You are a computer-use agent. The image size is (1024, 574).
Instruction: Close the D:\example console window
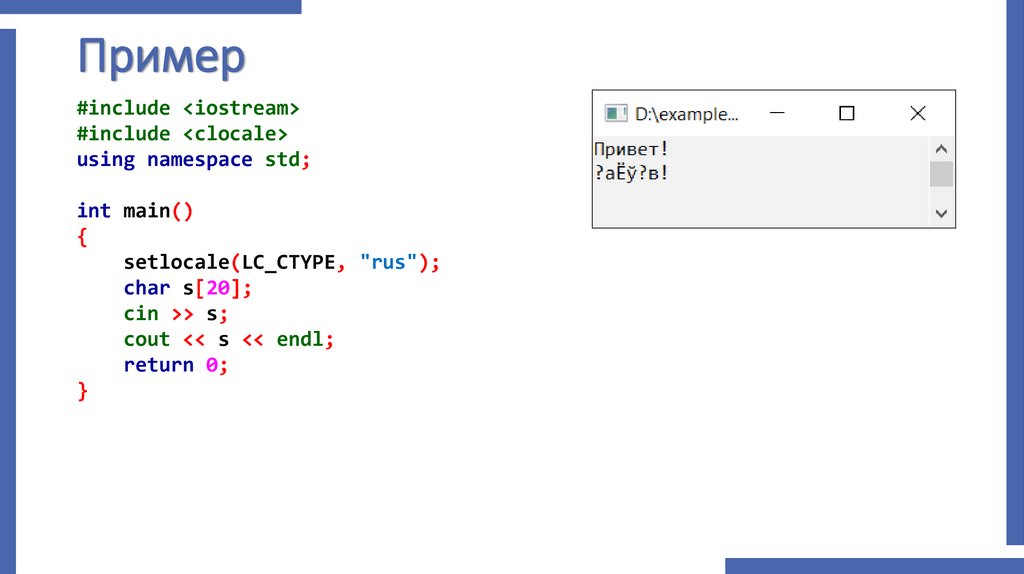[918, 114]
